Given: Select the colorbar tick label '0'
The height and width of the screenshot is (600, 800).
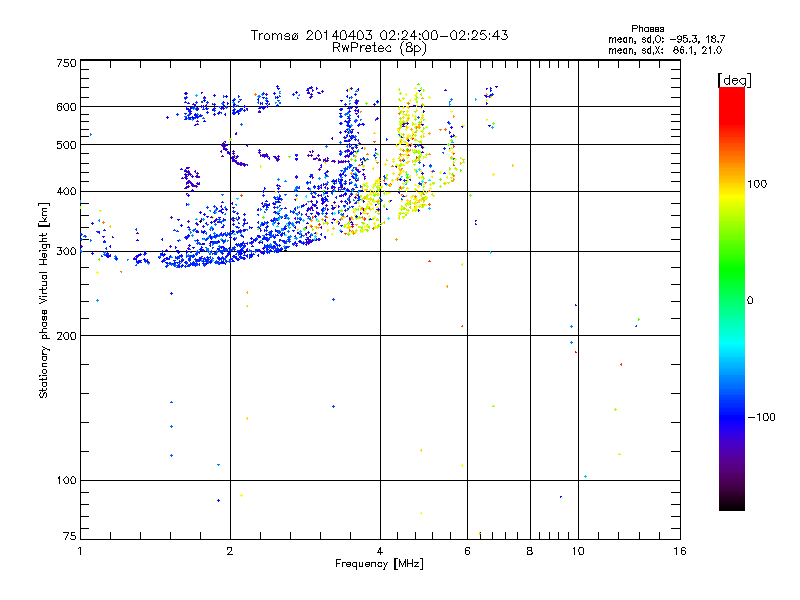Looking at the screenshot, I should click(750, 301).
